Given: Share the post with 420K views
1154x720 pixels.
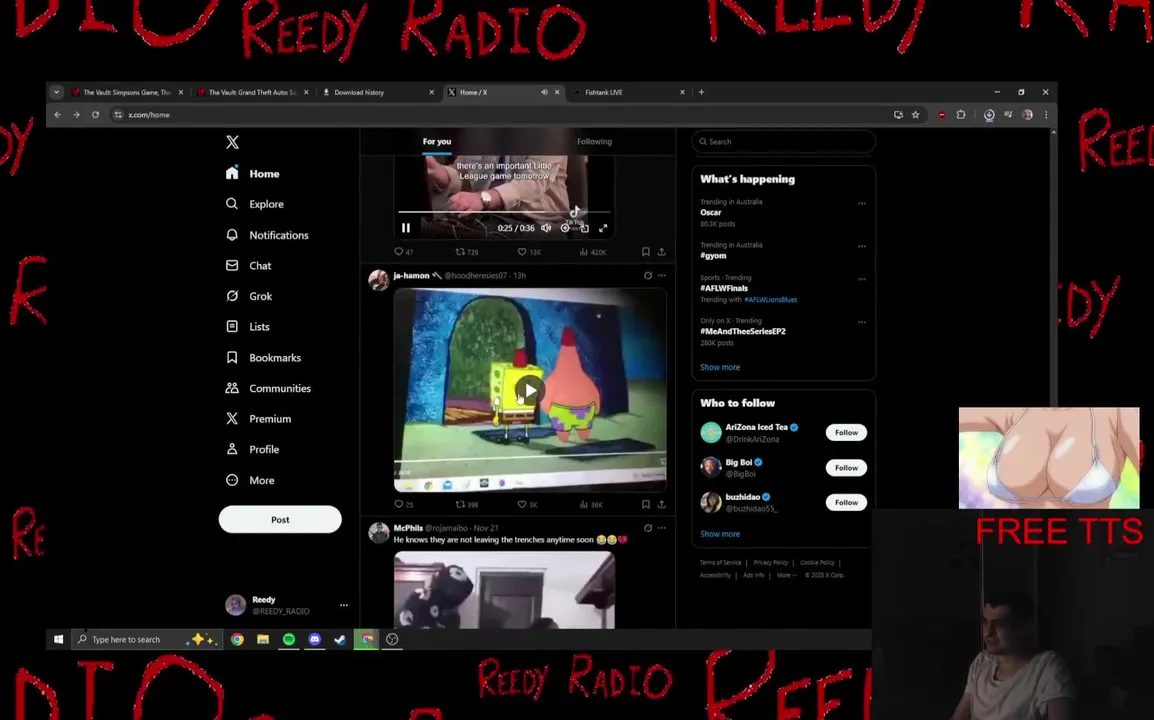Looking at the screenshot, I should pyautogui.click(x=662, y=252).
